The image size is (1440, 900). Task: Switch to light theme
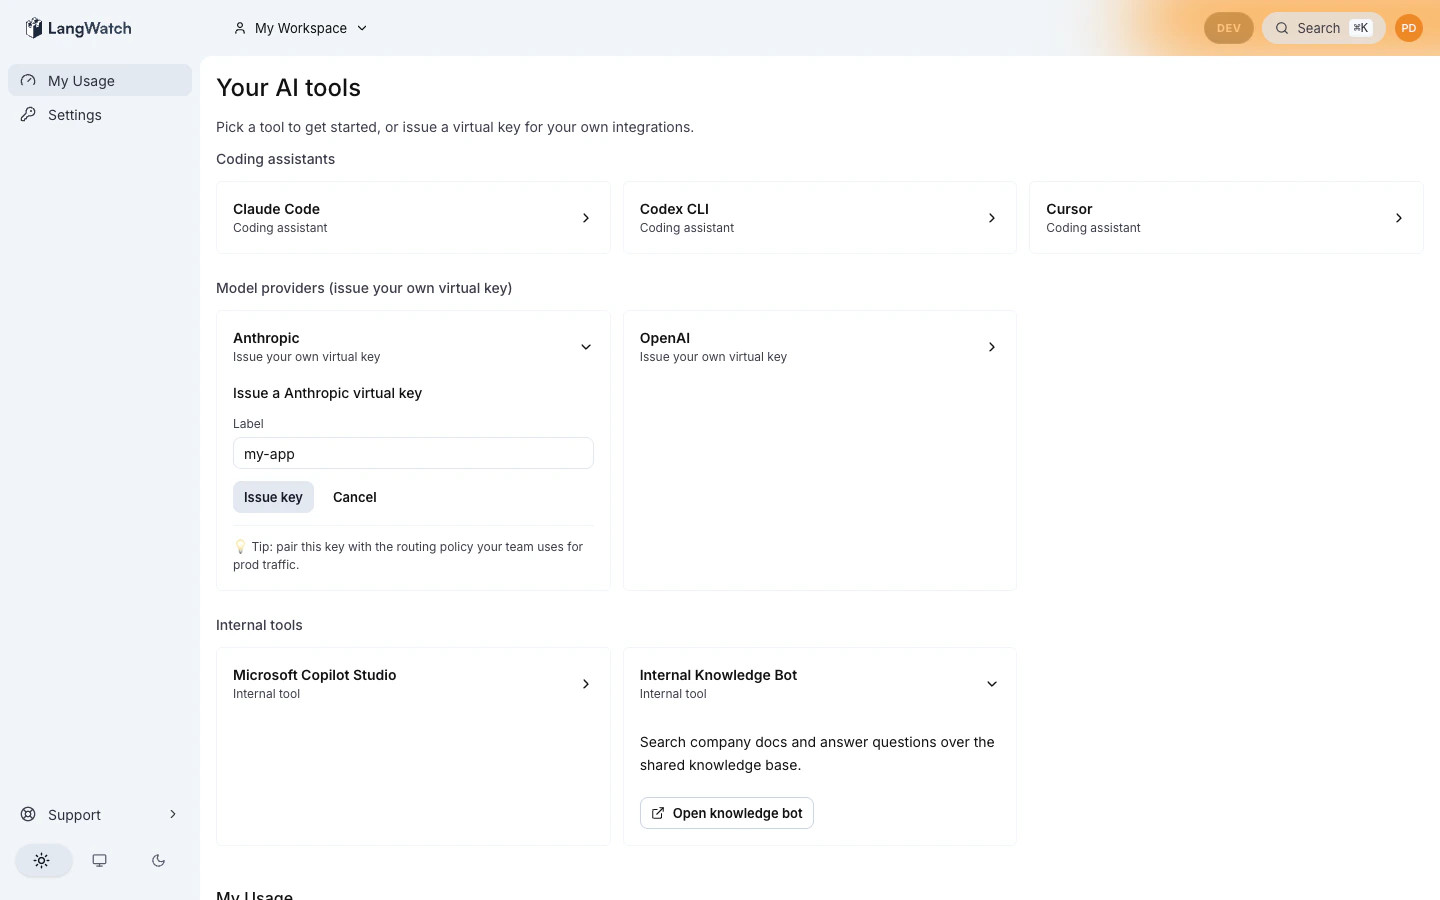click(x=42, y=860)
